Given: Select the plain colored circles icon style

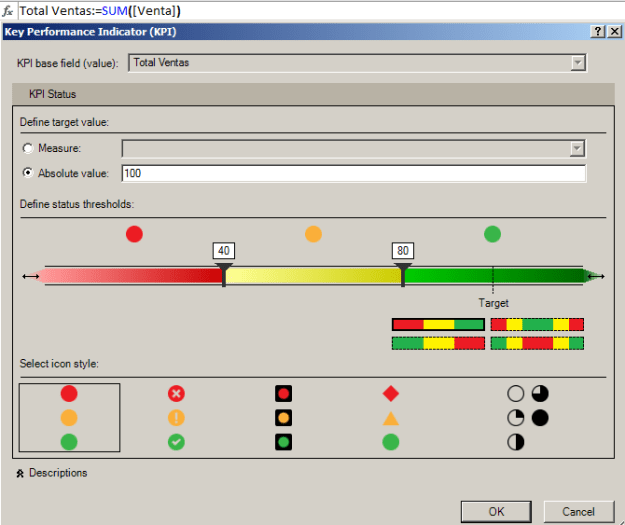Looking at the screenshot, I should click(69, 417).
